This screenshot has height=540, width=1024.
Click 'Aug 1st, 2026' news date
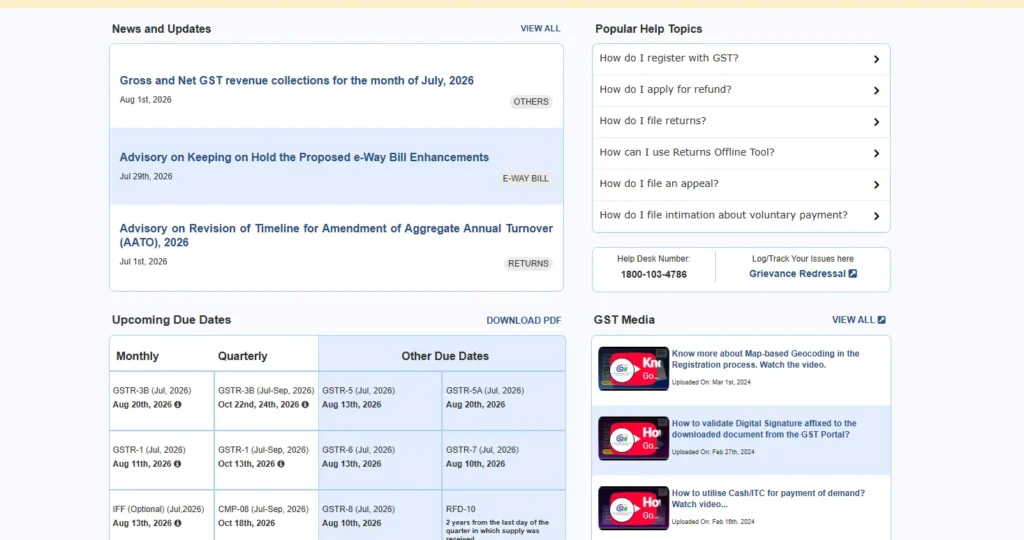click(146, 100)
